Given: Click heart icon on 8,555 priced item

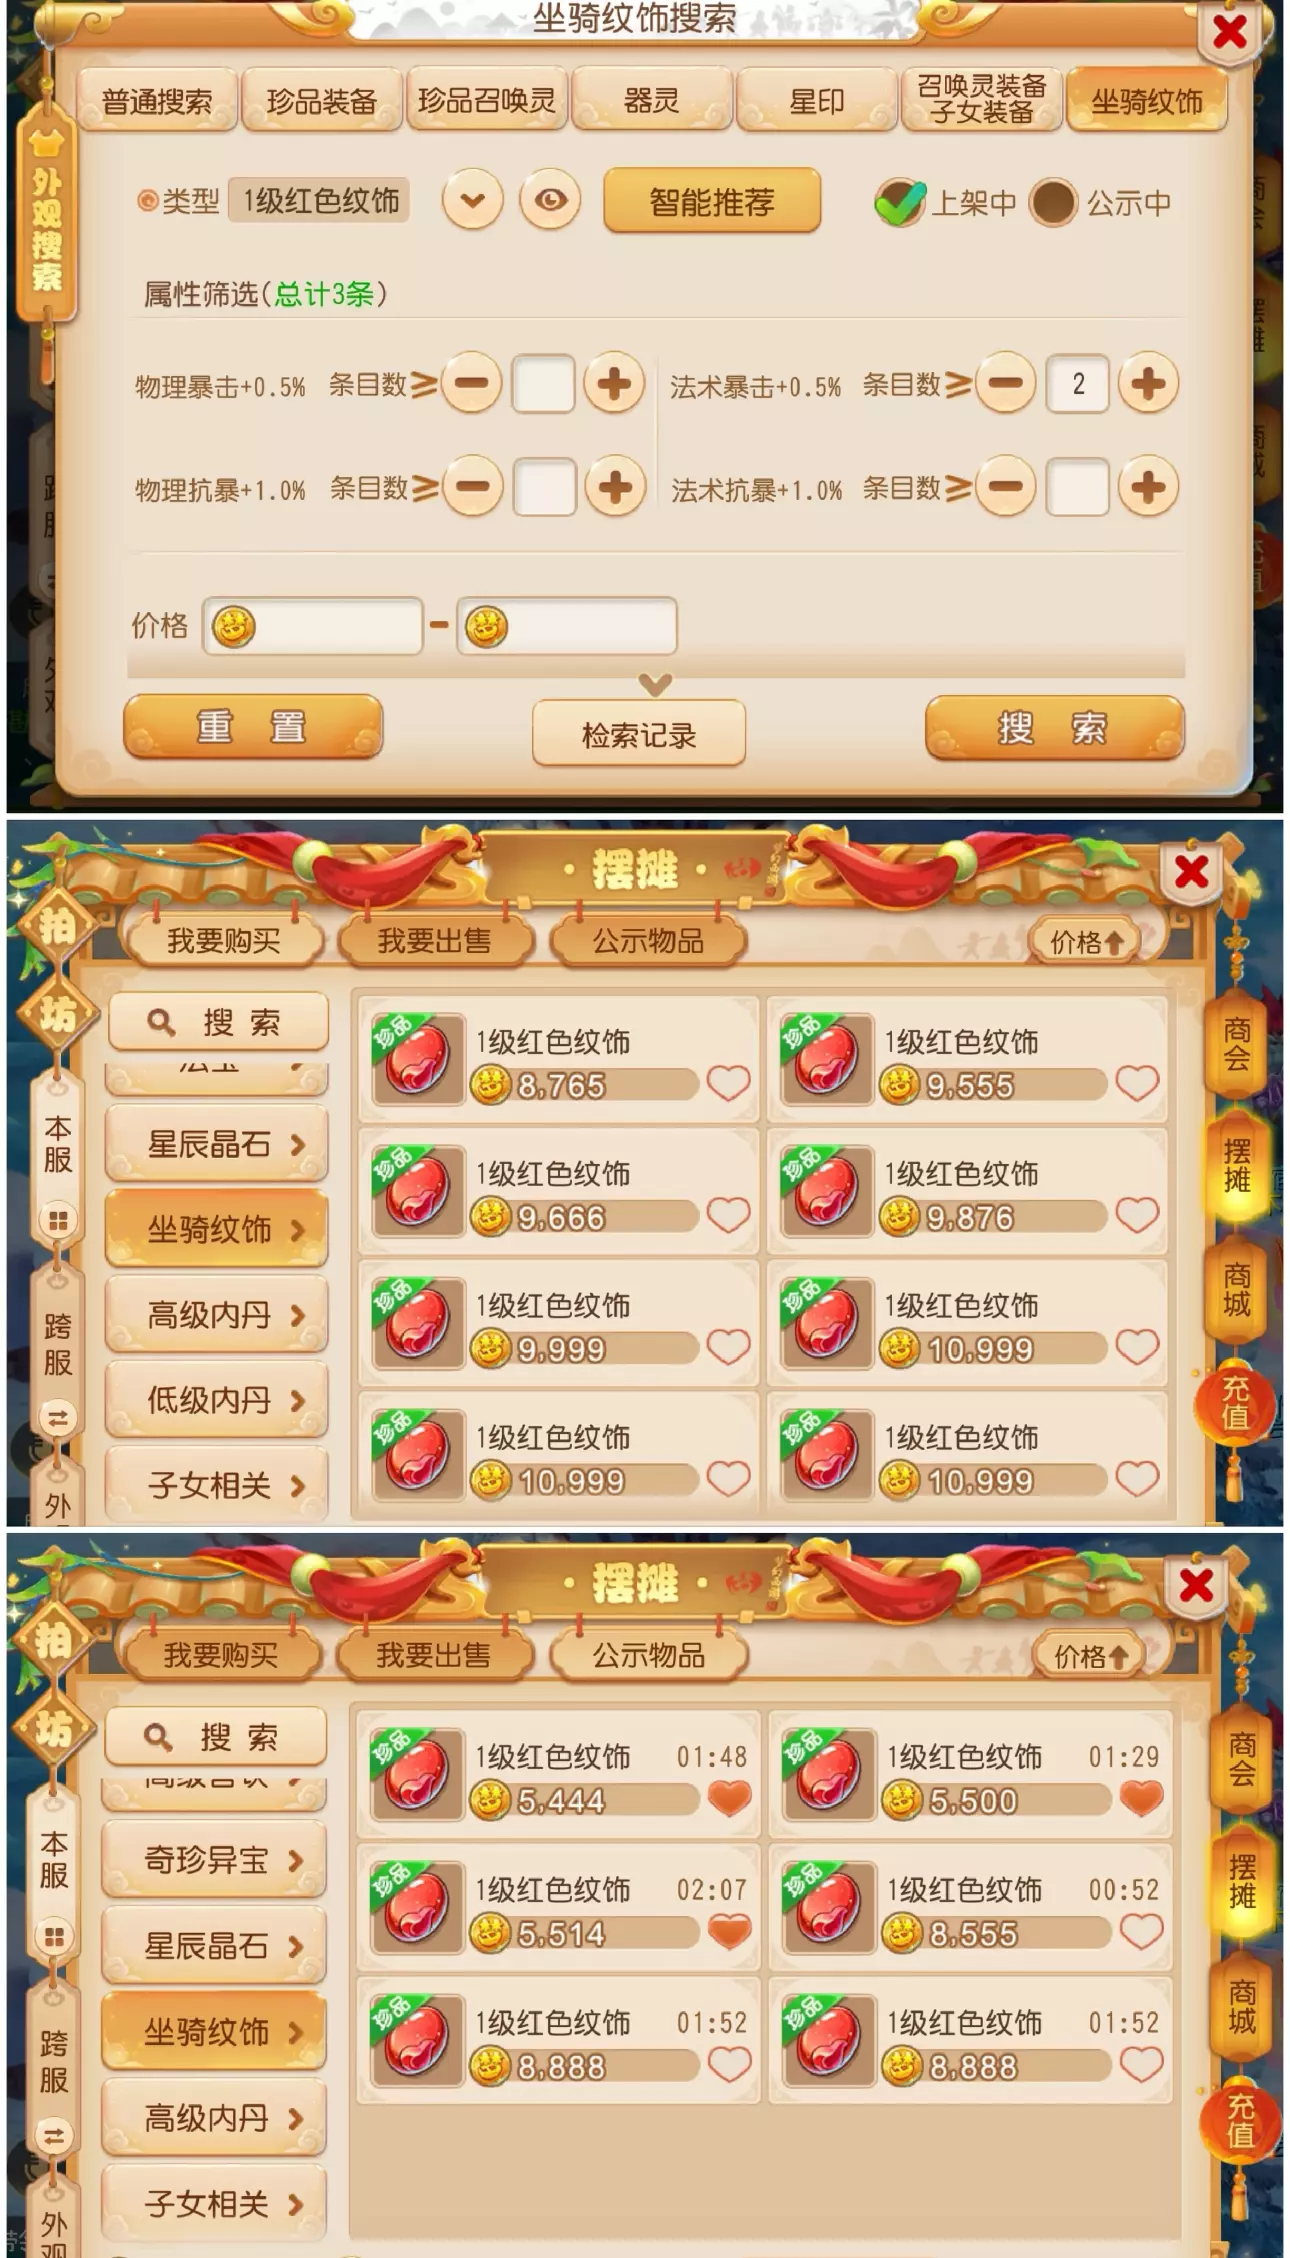Looking at the screenshot, I should (1141, 1932).
